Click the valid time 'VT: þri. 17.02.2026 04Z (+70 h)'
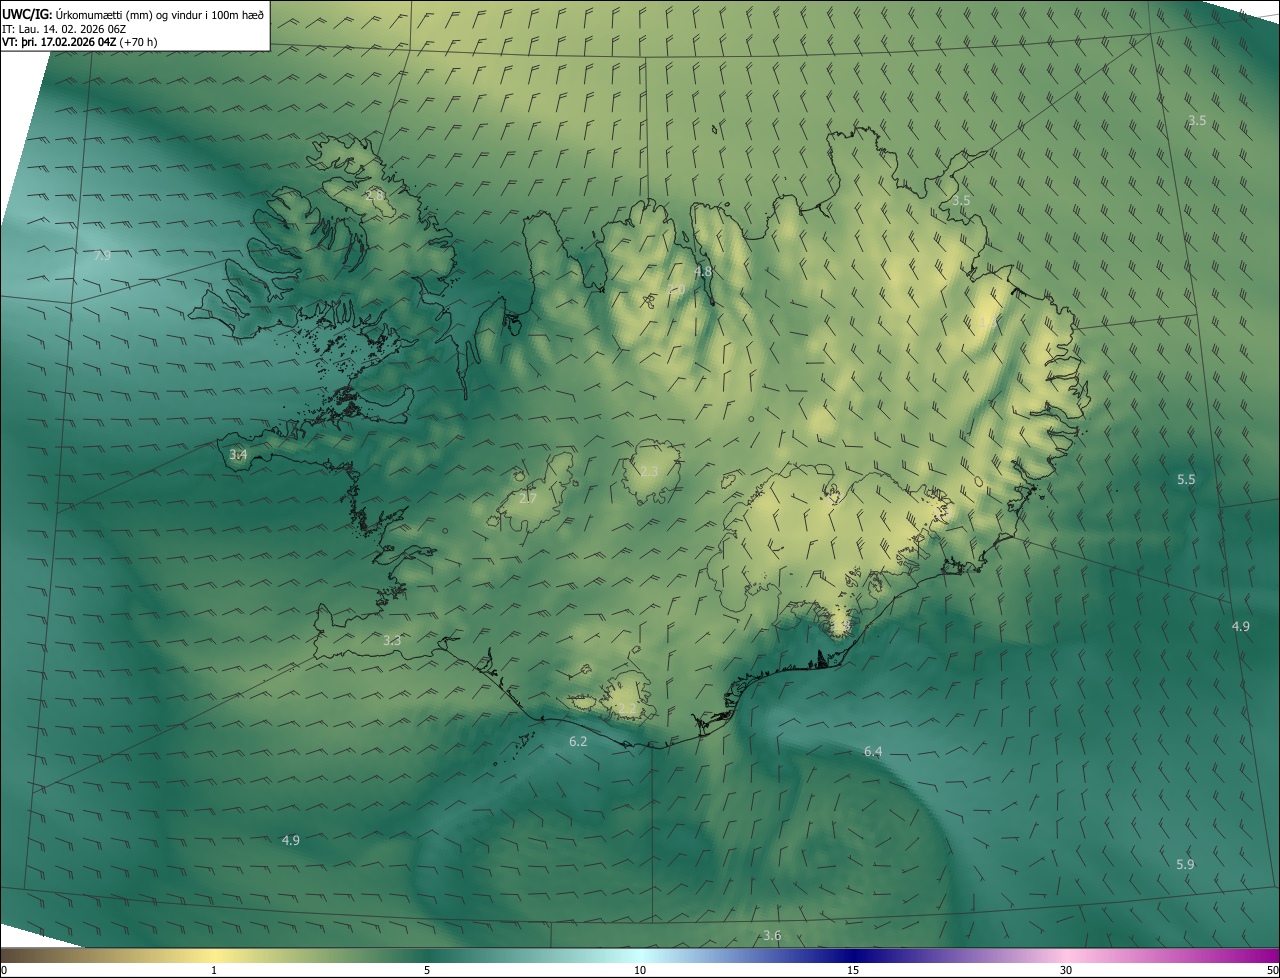This screenshot has height=978, width=1280. point(80,42)
